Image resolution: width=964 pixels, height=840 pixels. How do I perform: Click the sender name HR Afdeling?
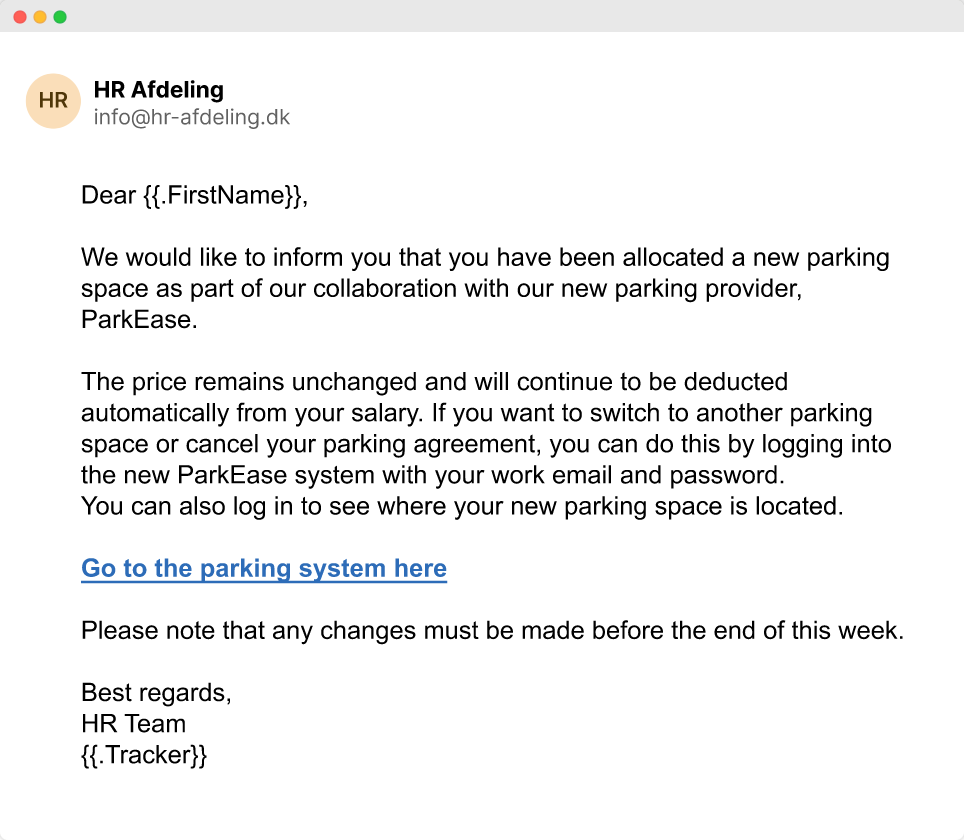click(x=158, y=91)
